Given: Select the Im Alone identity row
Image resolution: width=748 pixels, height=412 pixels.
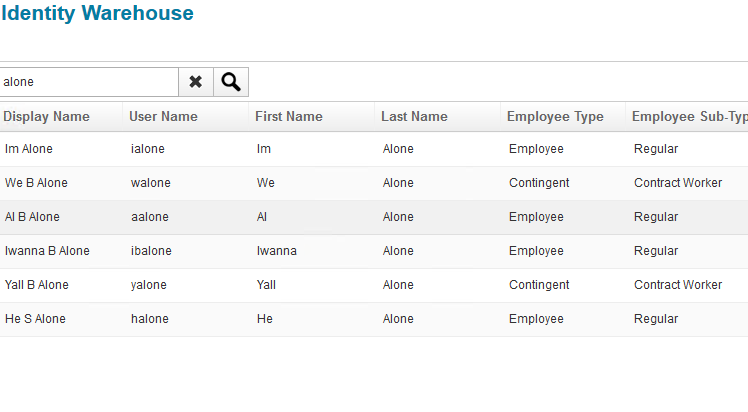Looking at the screenshot, I should coord(29,149).
